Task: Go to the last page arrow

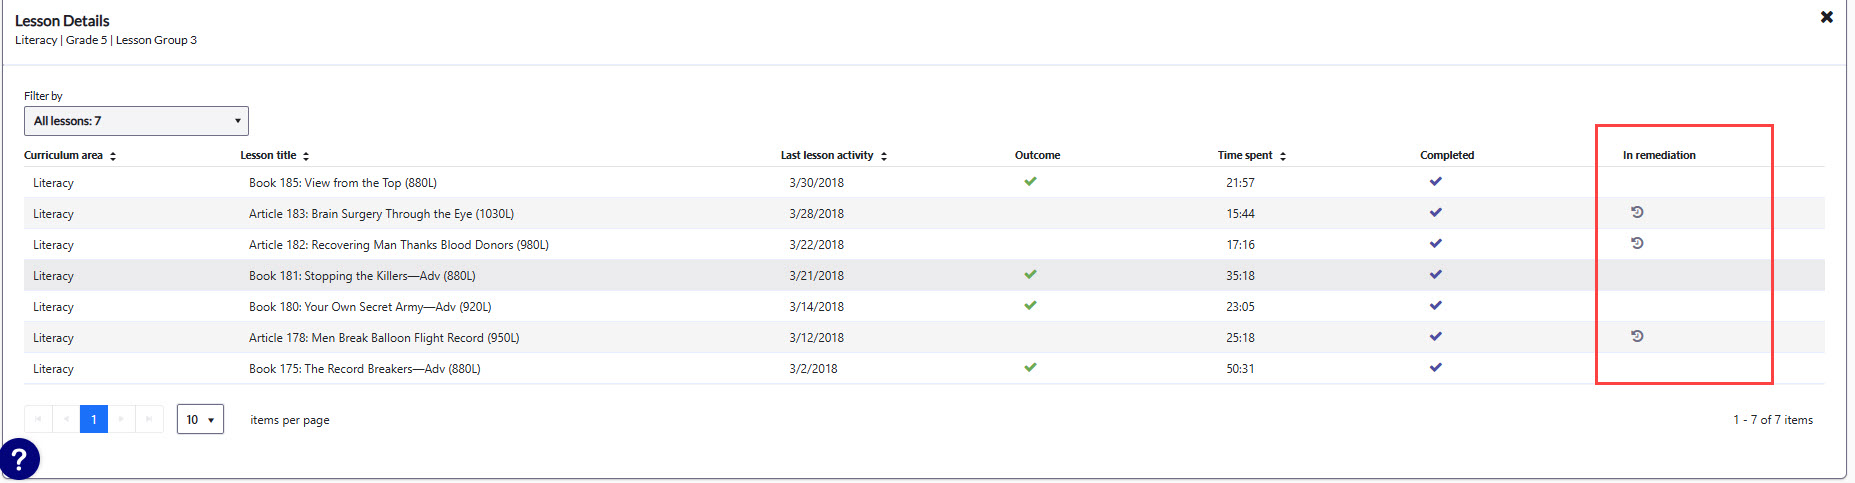Action: 149,419
